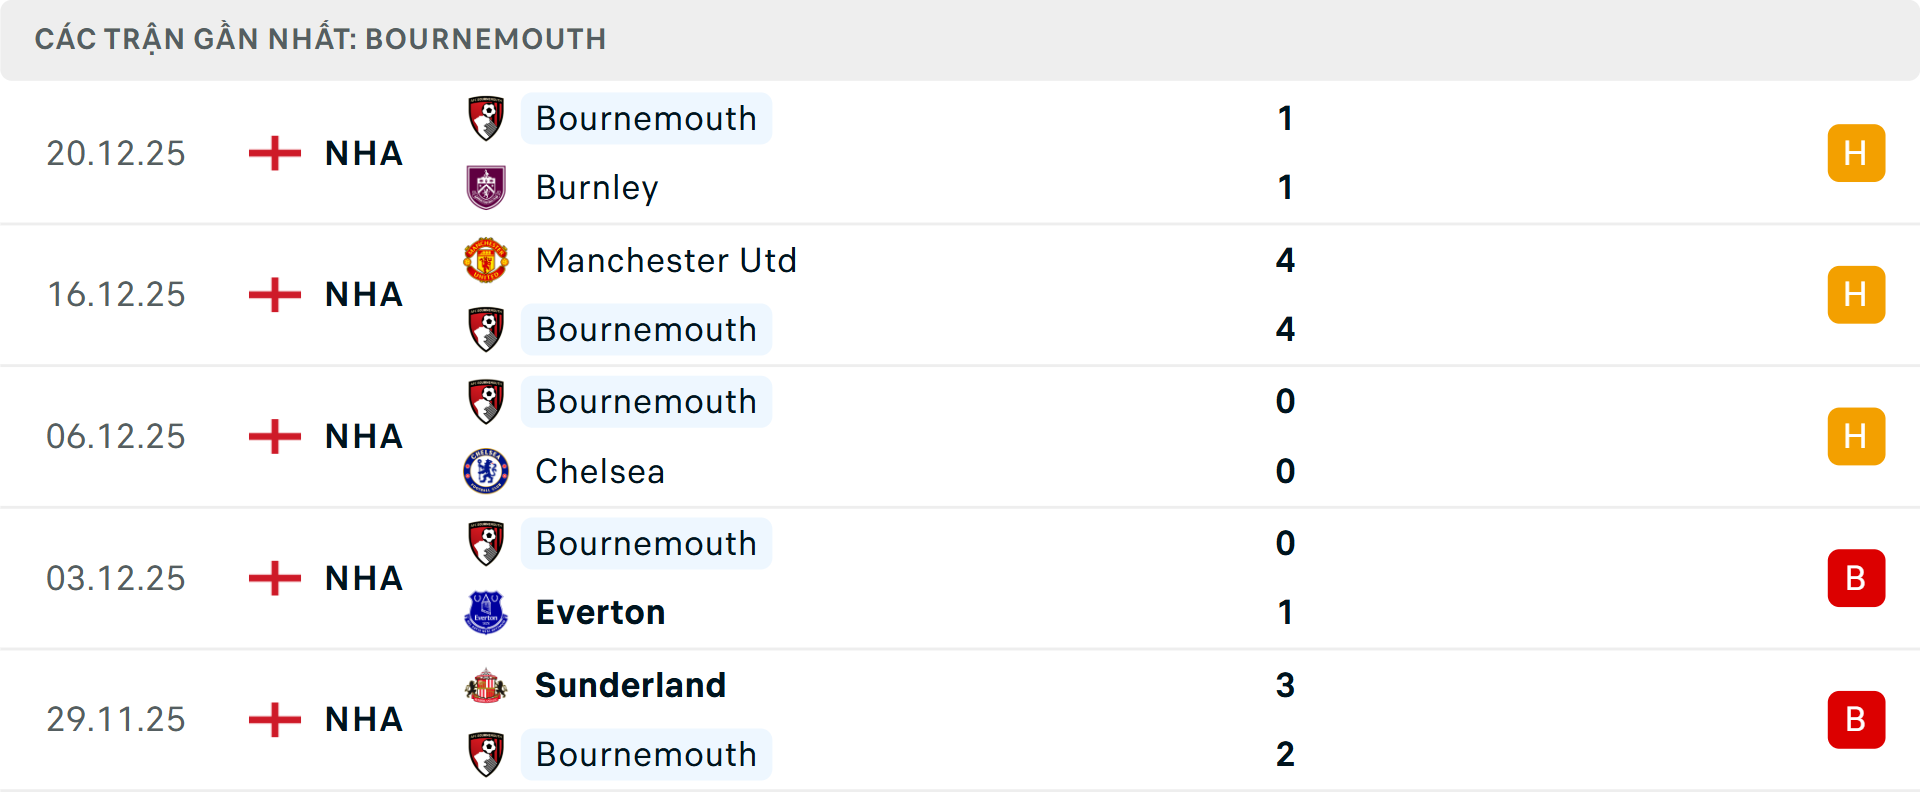Open the Chelsea team link
Viewport: 1920px width, 792px height.
[x=600, y=471]
